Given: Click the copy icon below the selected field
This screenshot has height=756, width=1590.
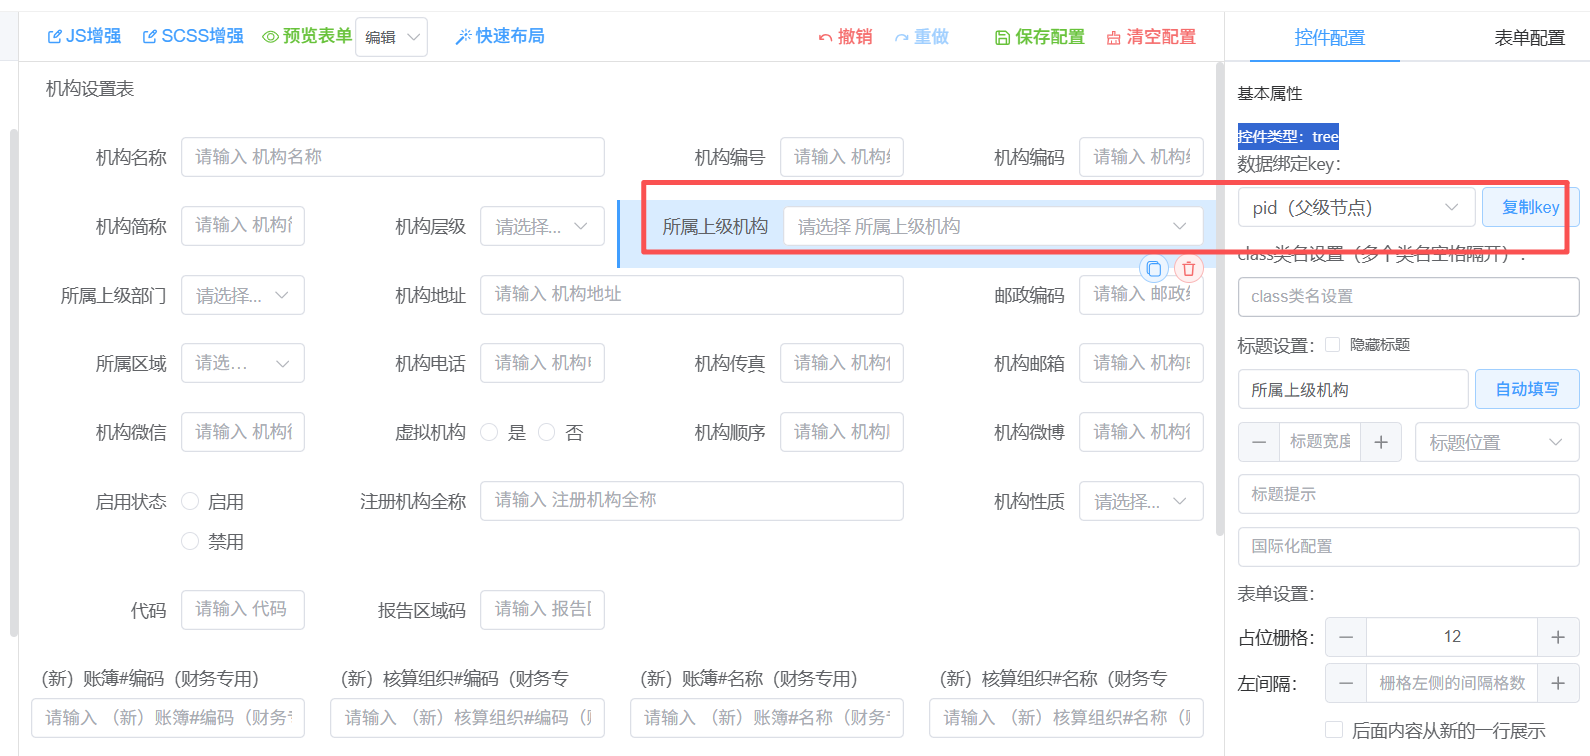Looking at the screenshot, I should click(1154, 269).
